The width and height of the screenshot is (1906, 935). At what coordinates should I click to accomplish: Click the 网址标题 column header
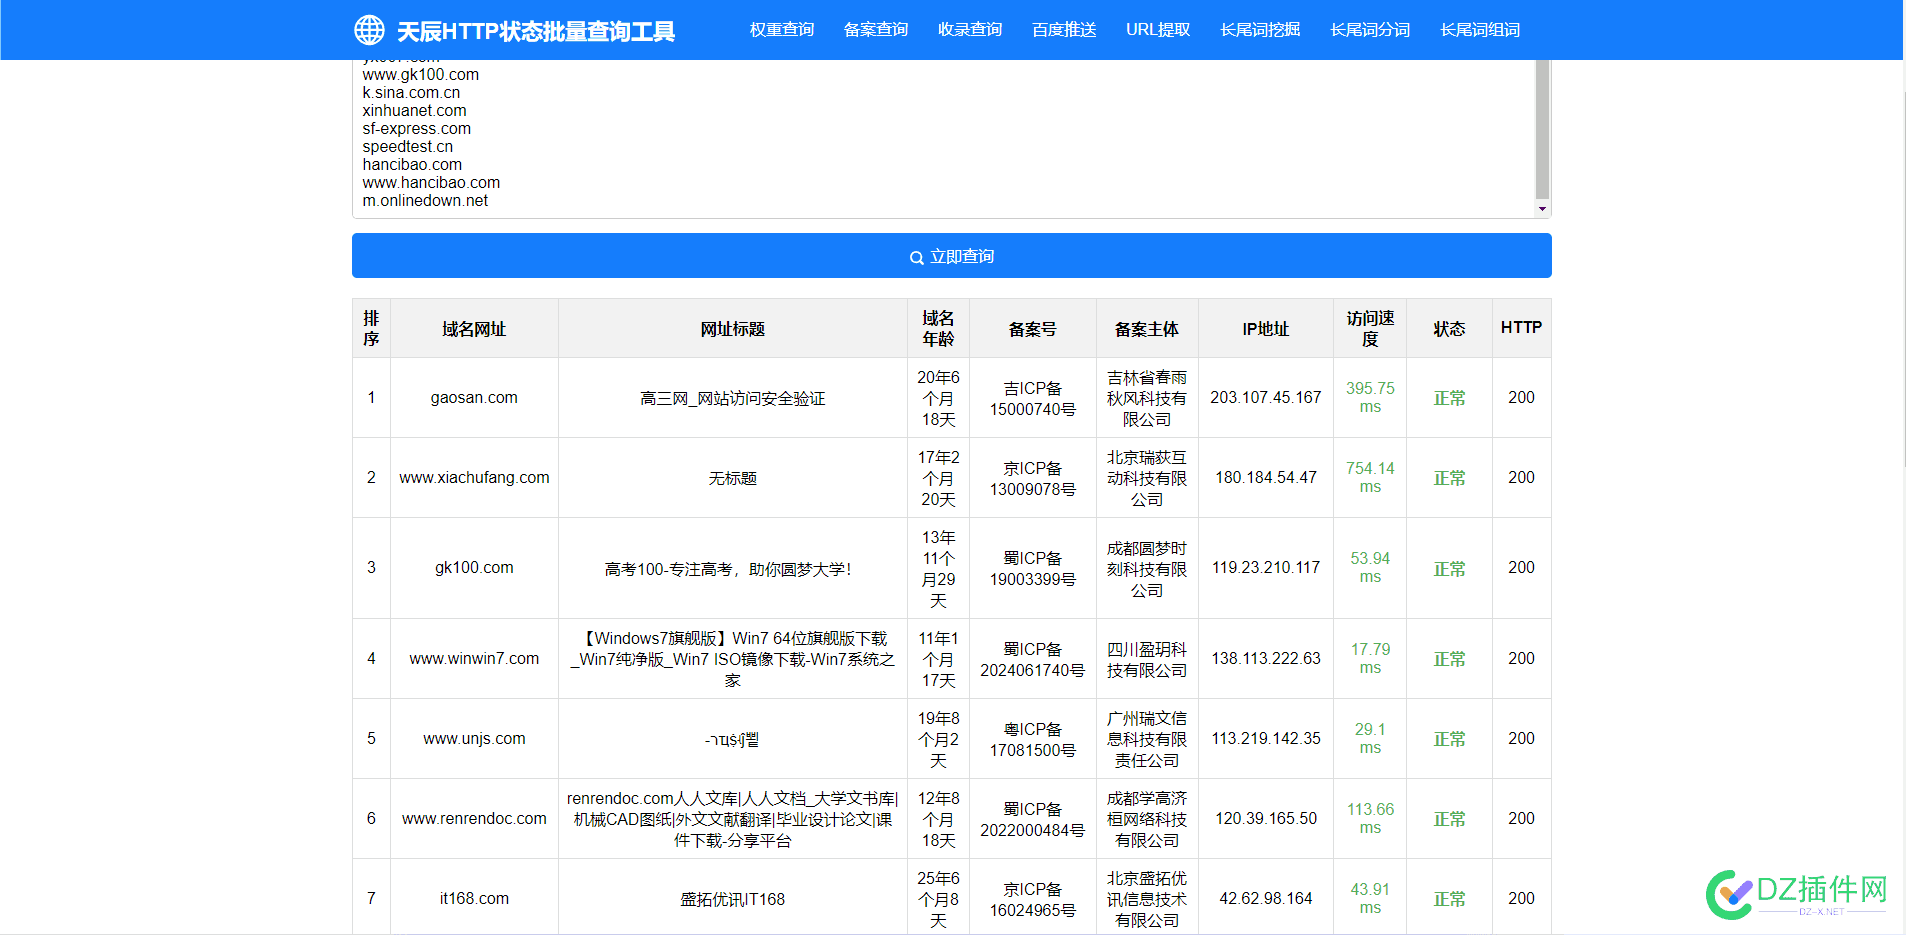(732, 329)
